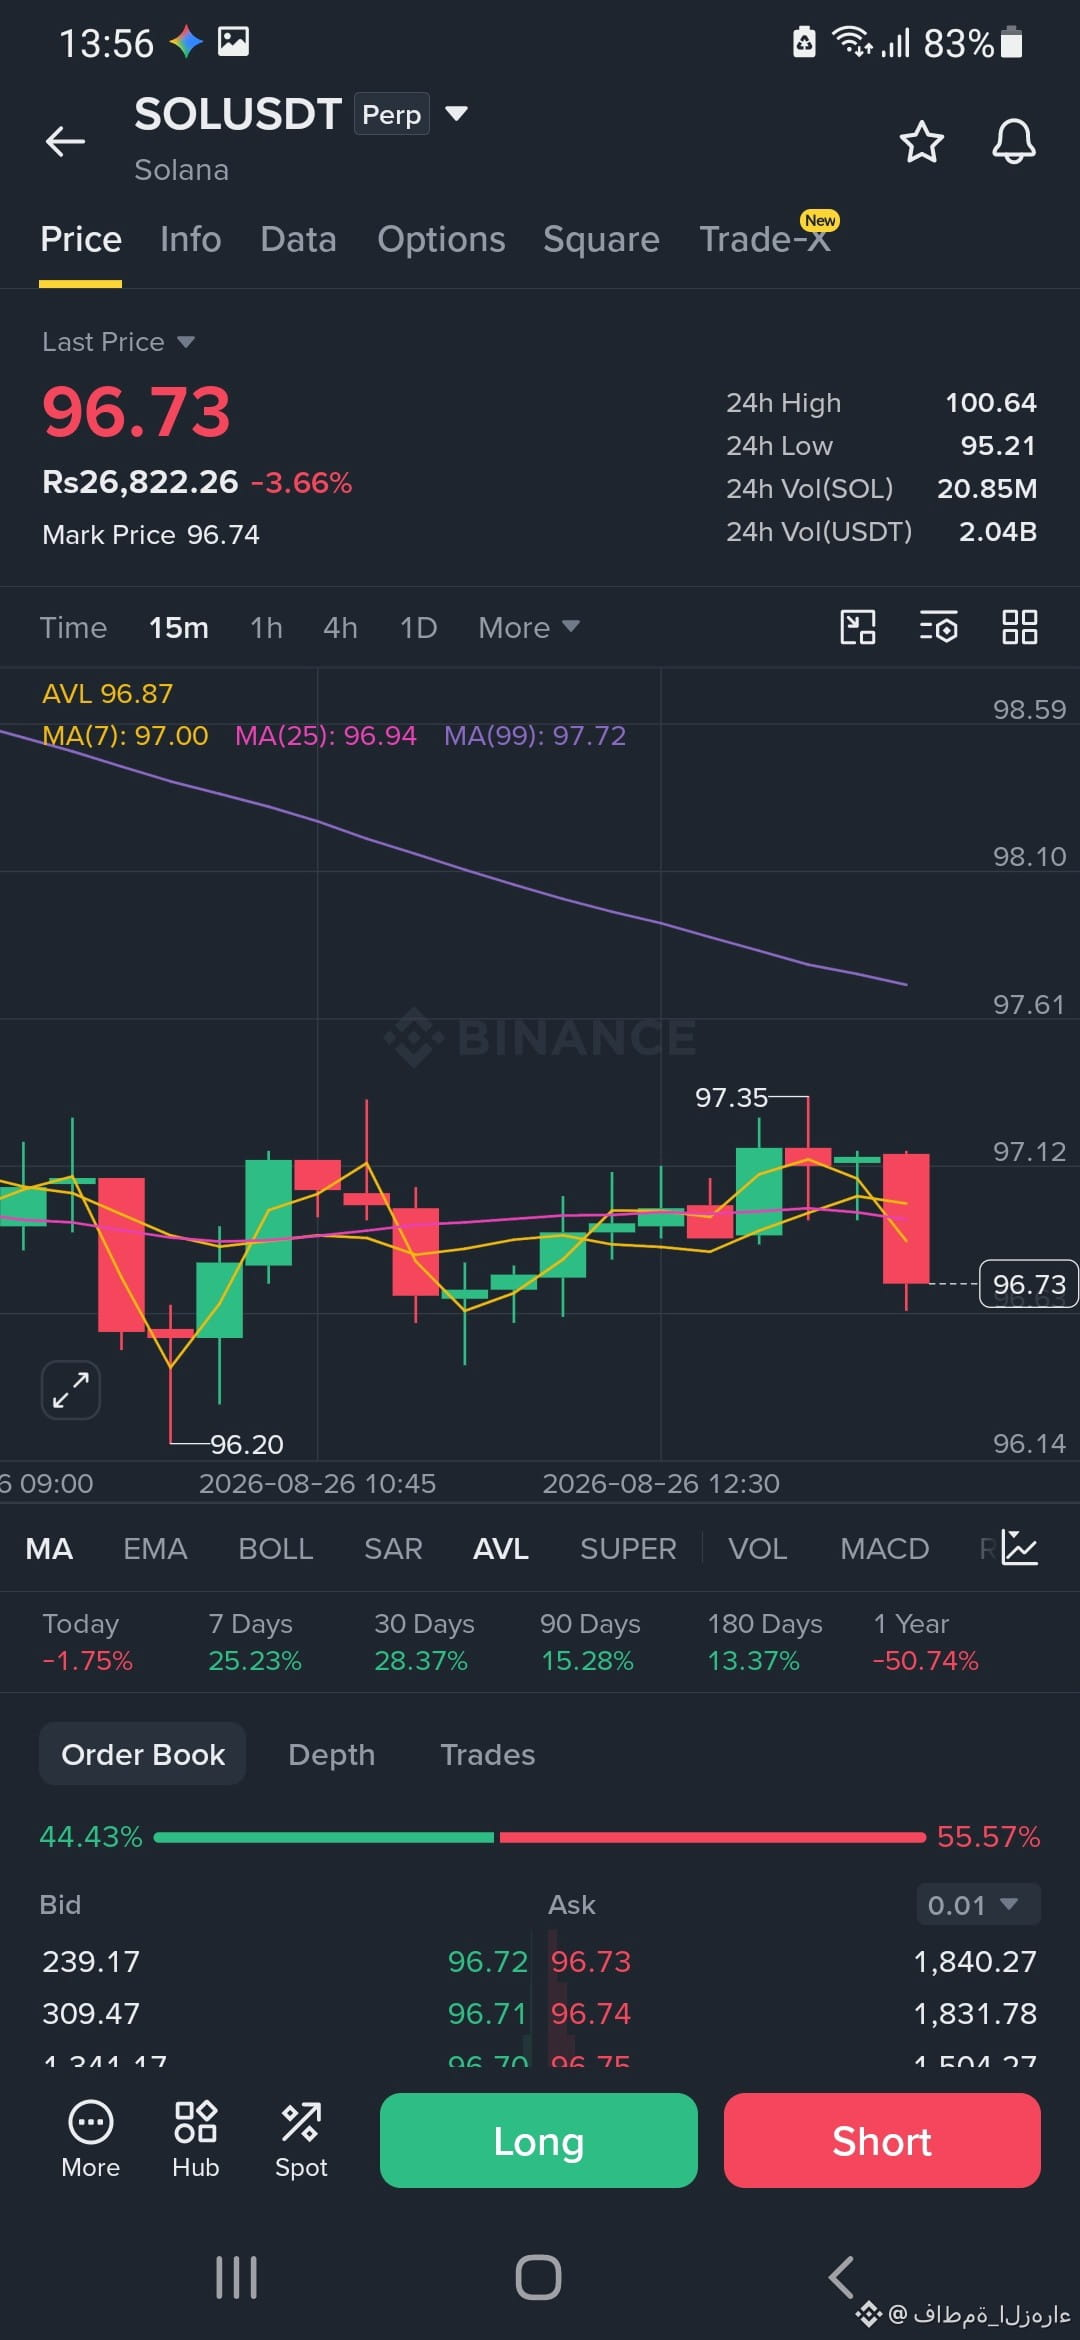Toggle the SUPER indicator
The height and width of the screenshot is (2340, 1080).
628,1549
